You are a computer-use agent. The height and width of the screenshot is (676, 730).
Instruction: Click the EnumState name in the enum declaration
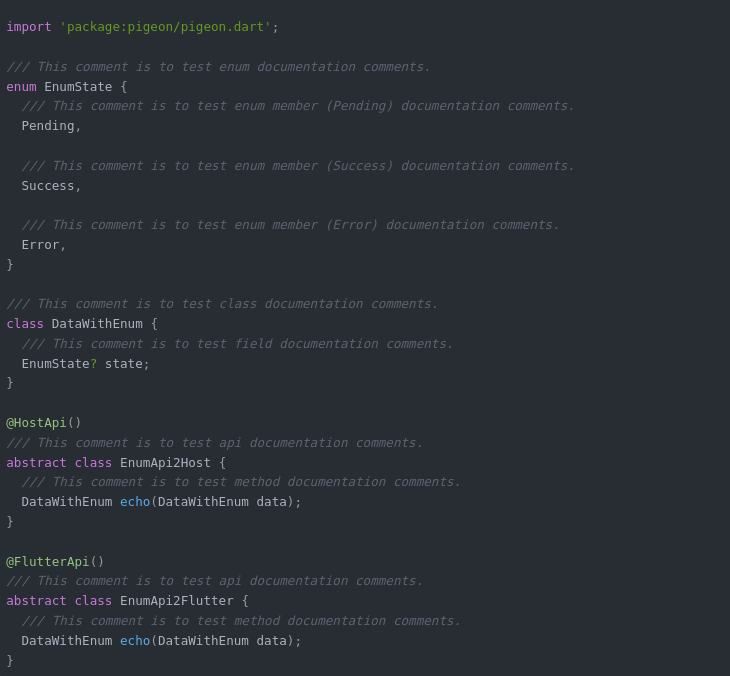78,87
